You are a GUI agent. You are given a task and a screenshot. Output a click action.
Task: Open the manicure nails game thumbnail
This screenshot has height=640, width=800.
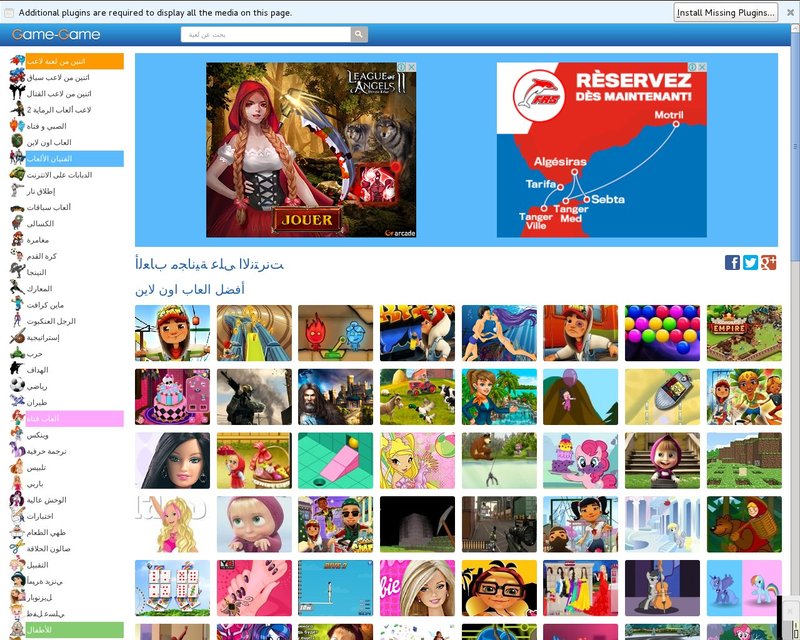click(254, 588)
